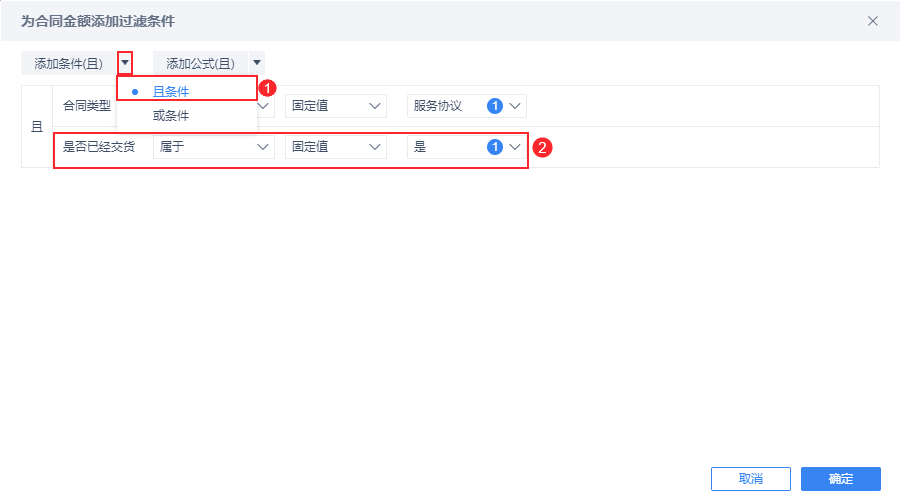This screenshot has height=500, width=900.
Task: Close the filter condition dialog
Action: pyautogui.click(x=873, y=21)
